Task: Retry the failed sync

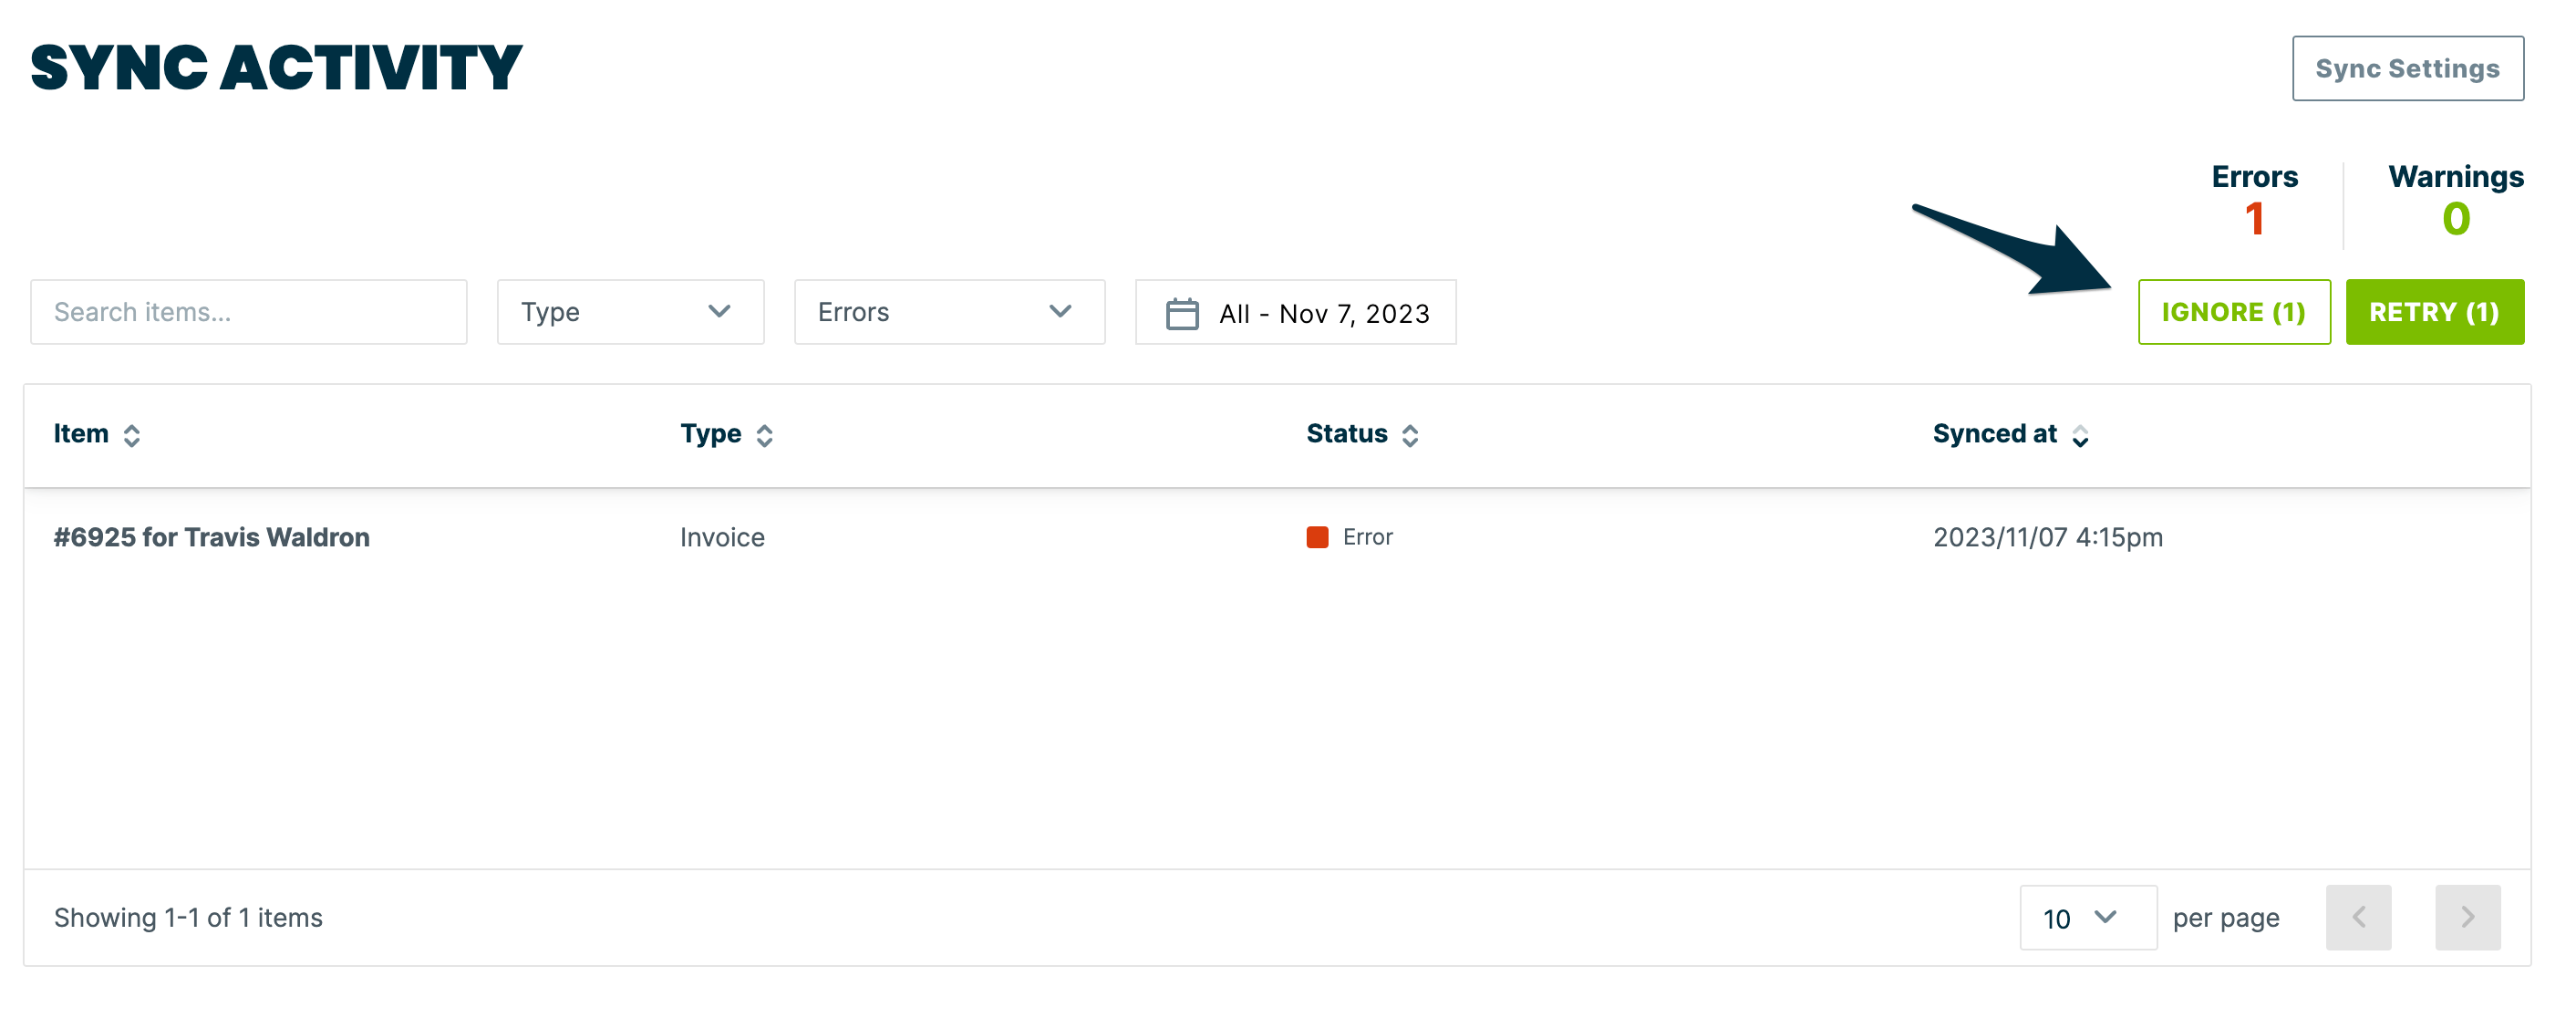Action: point(2433,312)
